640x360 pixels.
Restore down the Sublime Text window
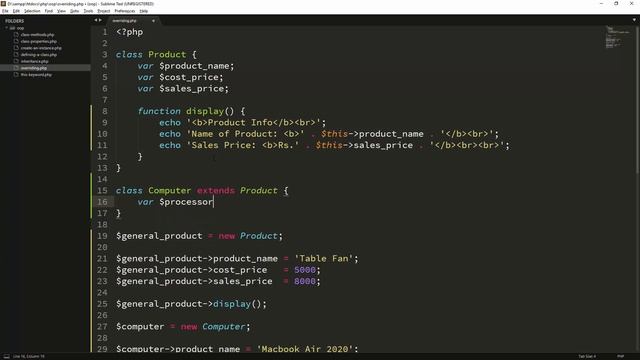click(x=616, y=4)
